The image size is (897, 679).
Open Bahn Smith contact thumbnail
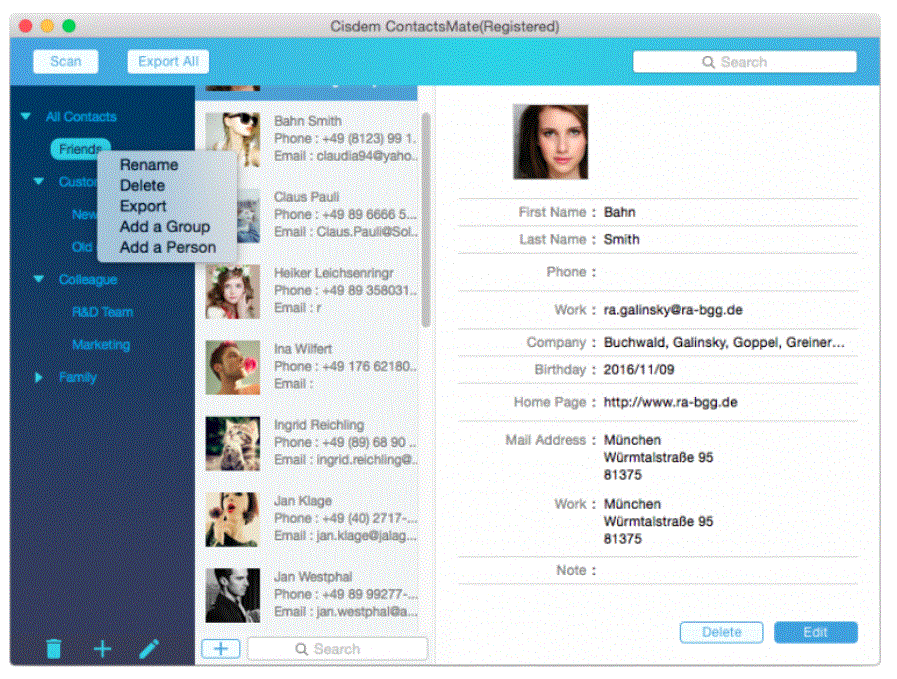[233, 139]
